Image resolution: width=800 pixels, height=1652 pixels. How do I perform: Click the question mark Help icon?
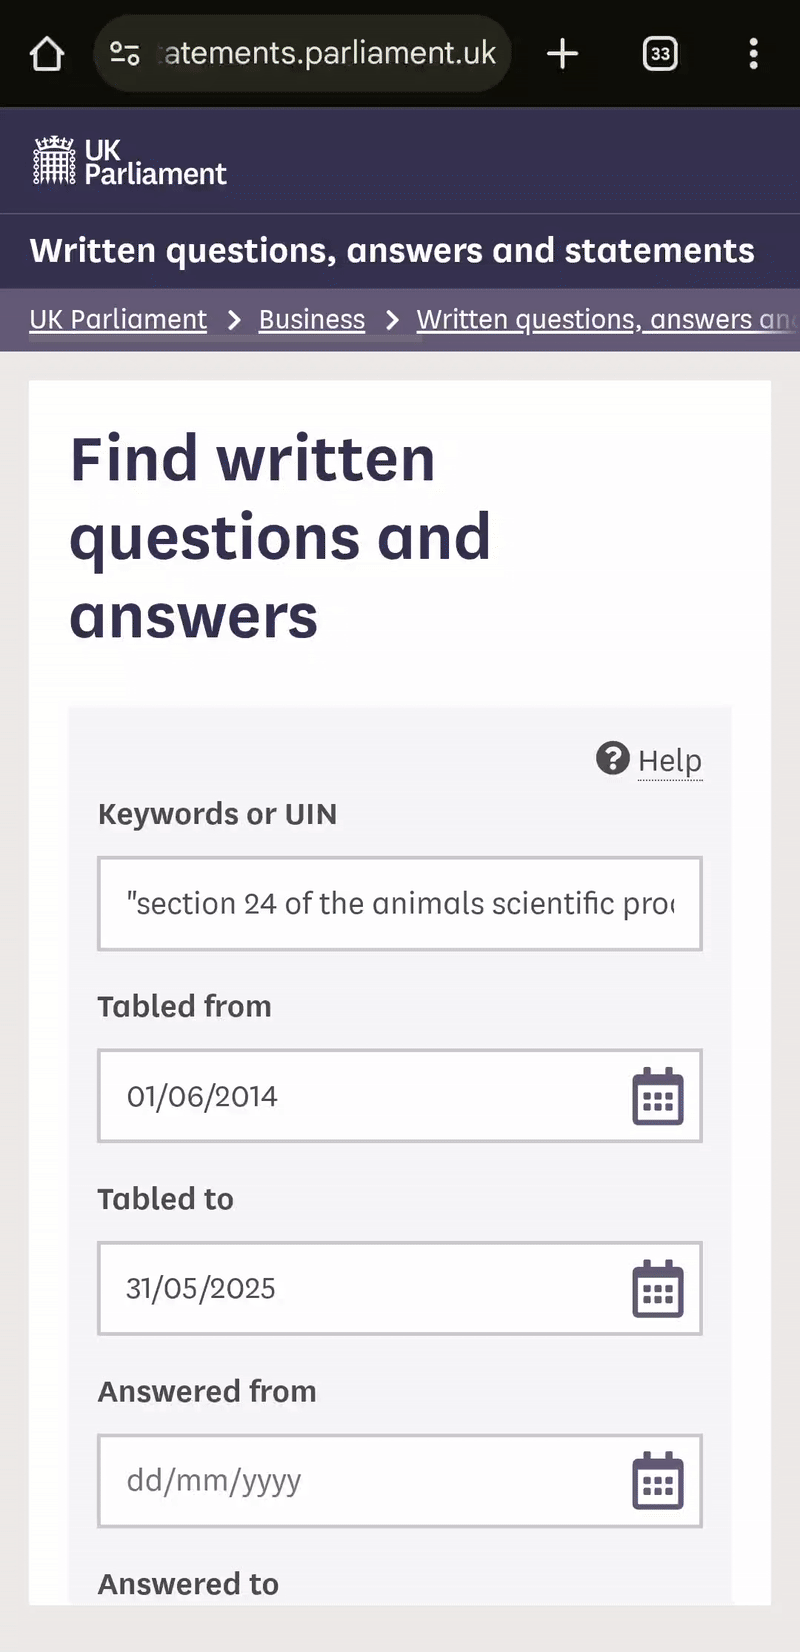point(612,759)
